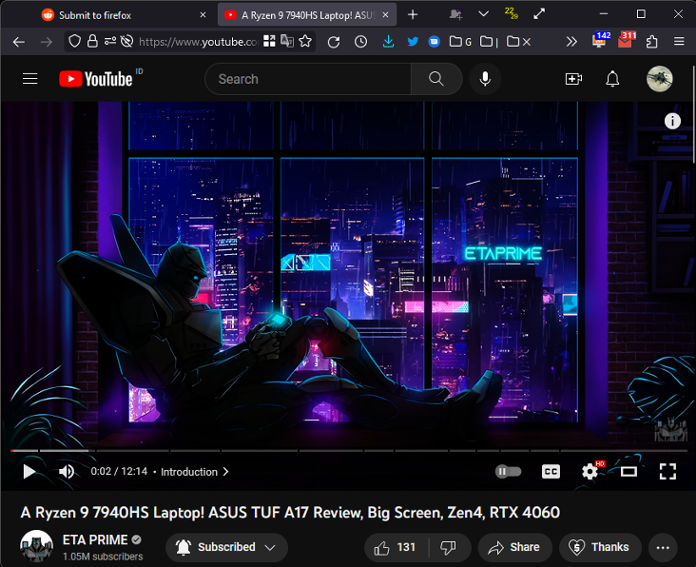
Task: Click the diagonal expand arrows in tab bar
Action: 539,14
